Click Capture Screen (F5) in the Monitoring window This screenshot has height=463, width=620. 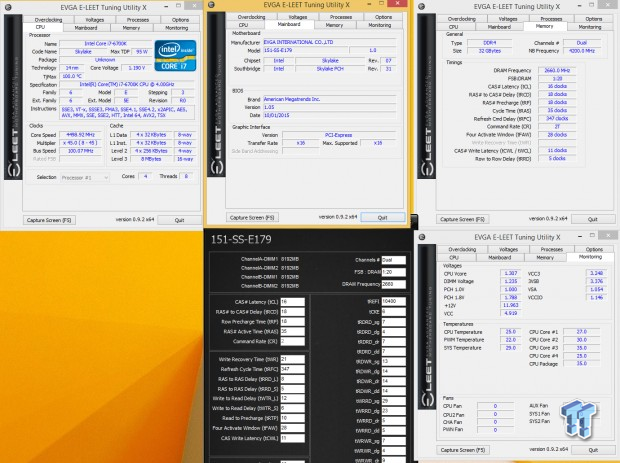click(x=463, y=450)
